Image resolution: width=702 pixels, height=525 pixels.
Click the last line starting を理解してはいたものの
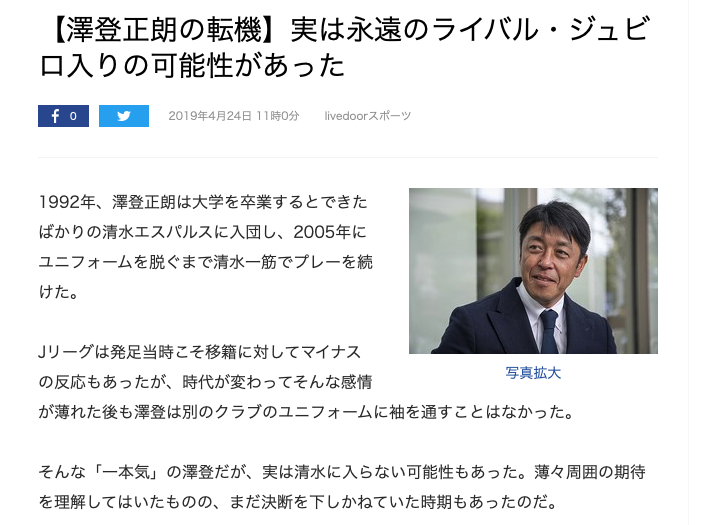point(298,502)
